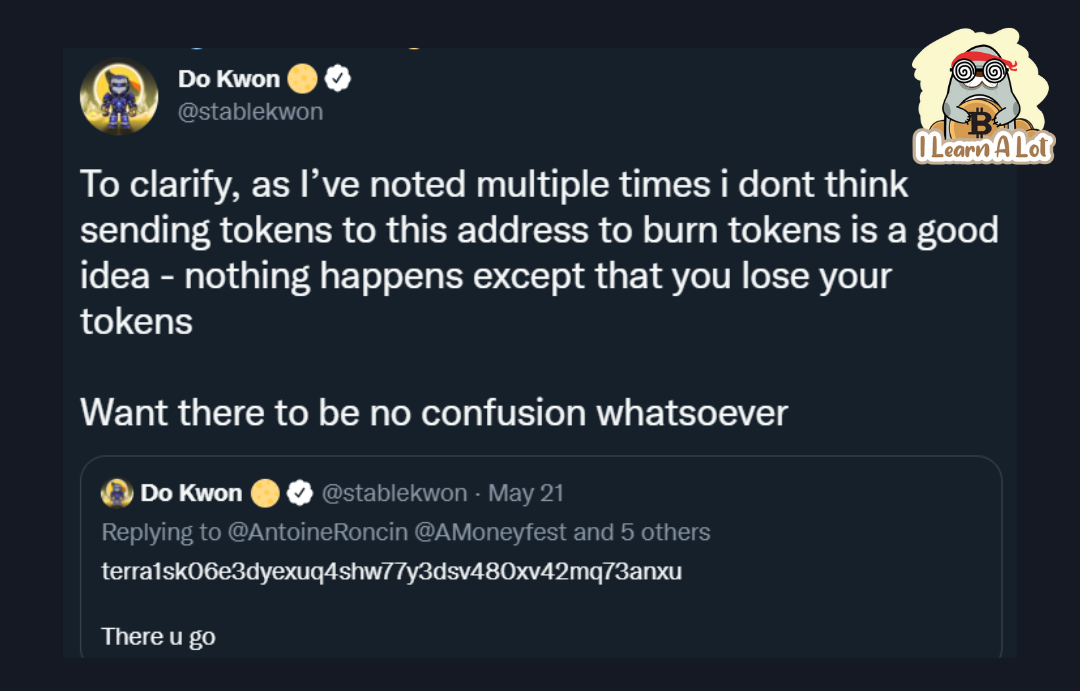Click Do Kwon's profile avatar

(119, 96)
